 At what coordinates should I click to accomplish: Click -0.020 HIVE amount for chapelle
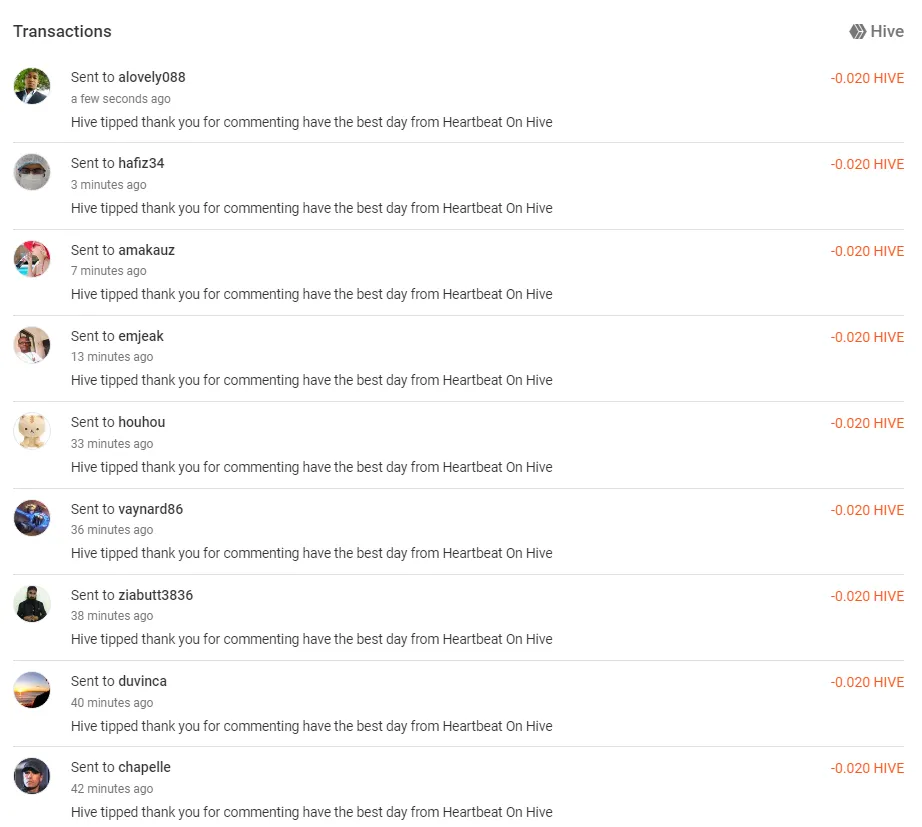coord(867,768)
